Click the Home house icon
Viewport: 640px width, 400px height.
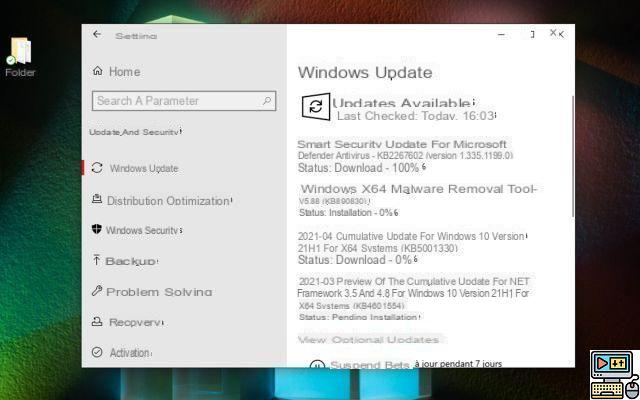(x=98, y=71)
